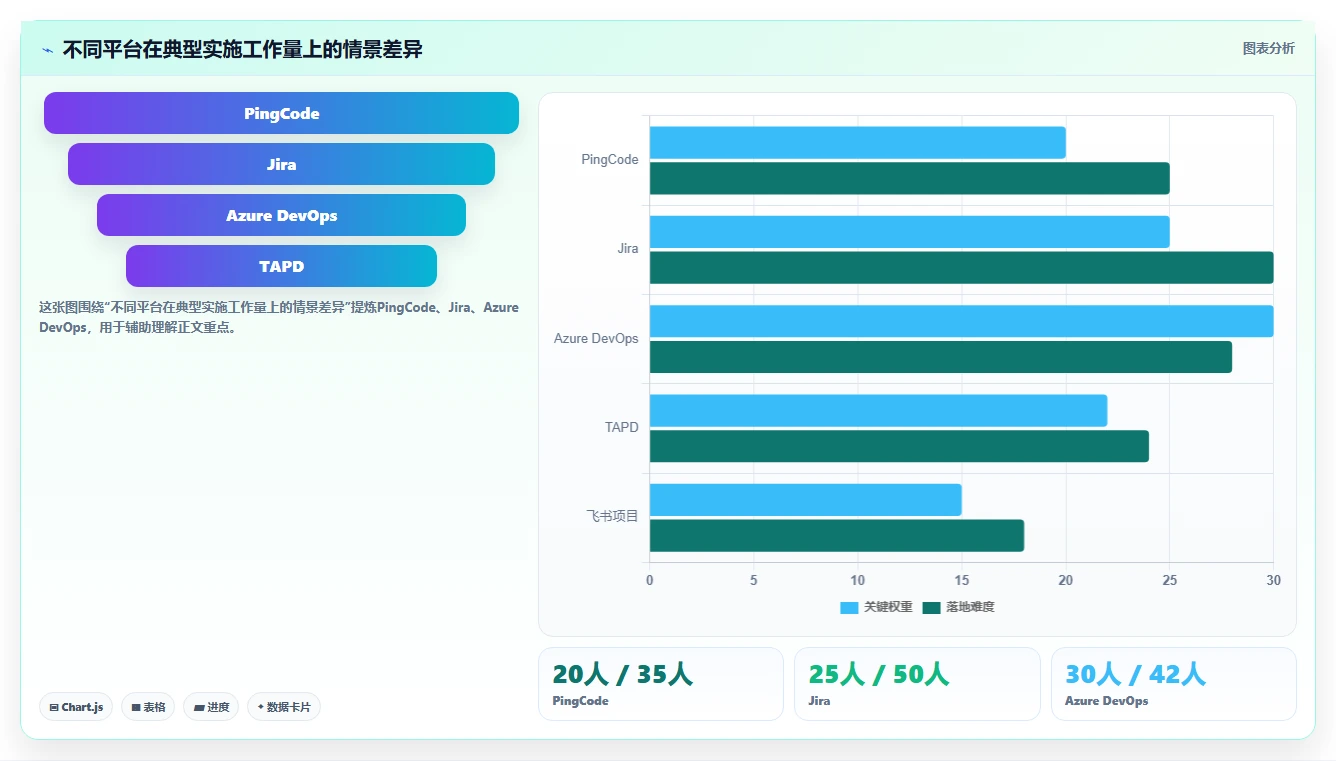Screen dimensions: 1336x761
Task: Toggle the 关键权重 legend swatch
Action: (849, 607)
